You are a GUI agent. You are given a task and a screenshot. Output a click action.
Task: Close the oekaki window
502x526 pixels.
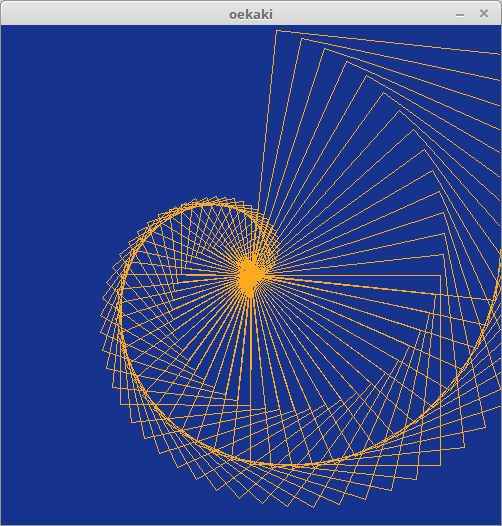click(x=484, y=14)
